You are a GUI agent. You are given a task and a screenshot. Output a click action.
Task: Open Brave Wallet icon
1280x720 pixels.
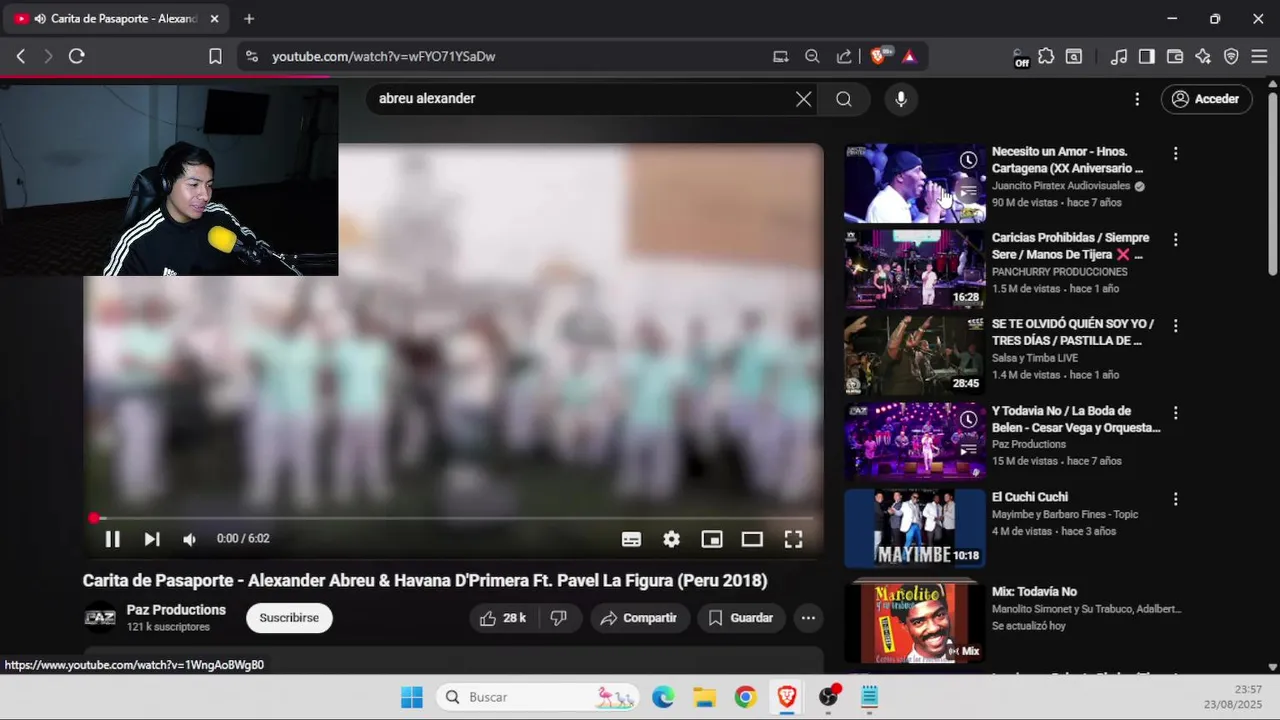pos(1175,57)
